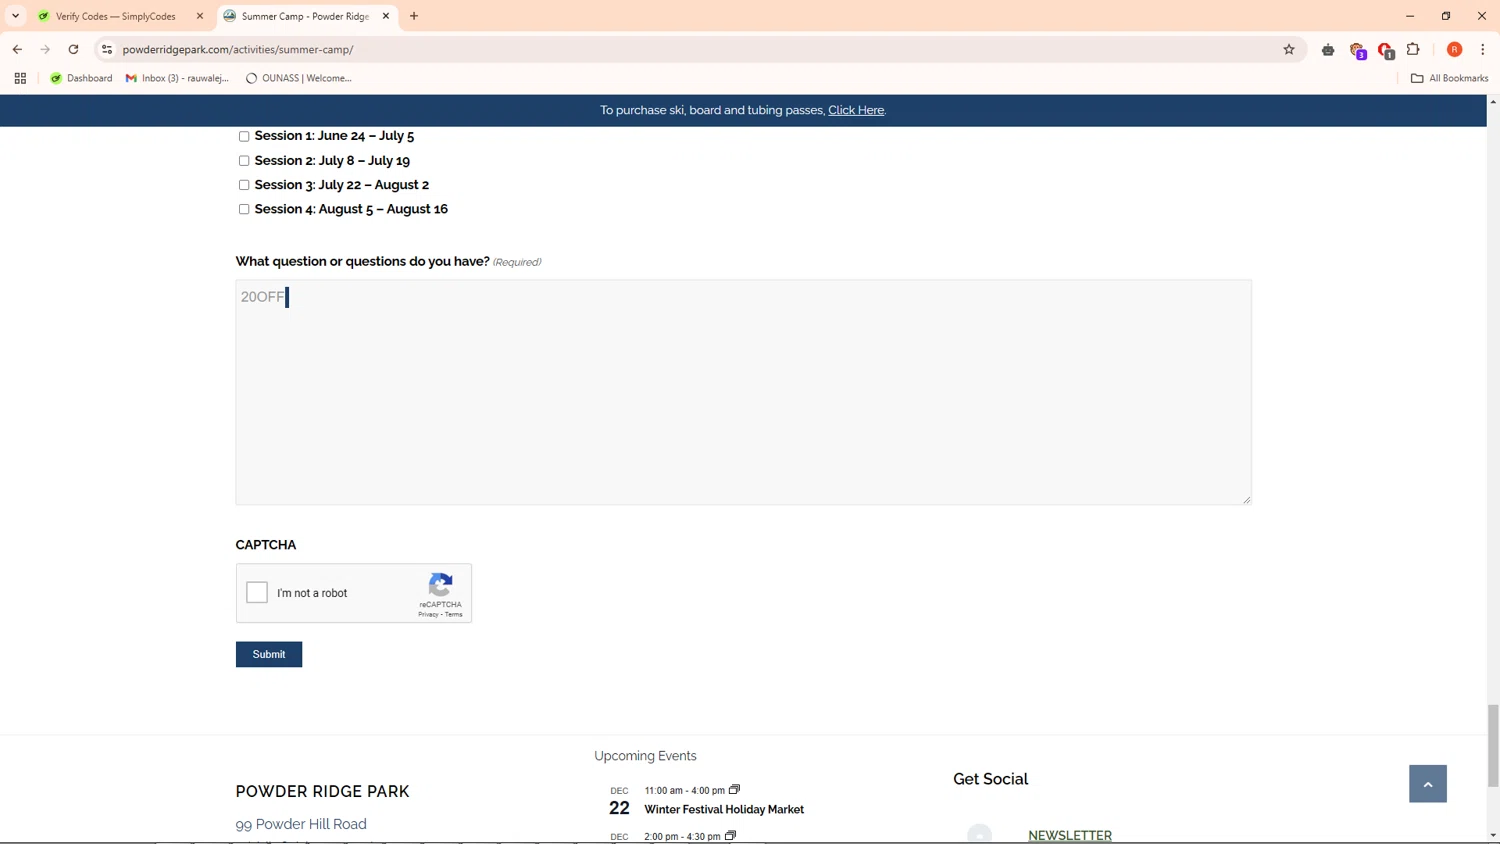Click the DEC 22 event date

click(x=619, y=803)
